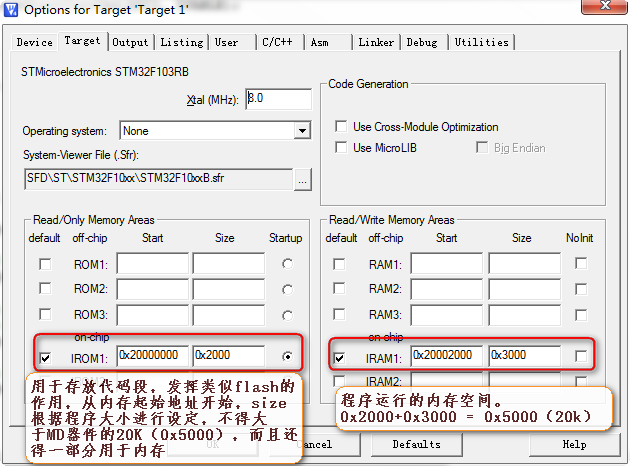Toggle the Big Endian checkbox

(x=482, y=147)
